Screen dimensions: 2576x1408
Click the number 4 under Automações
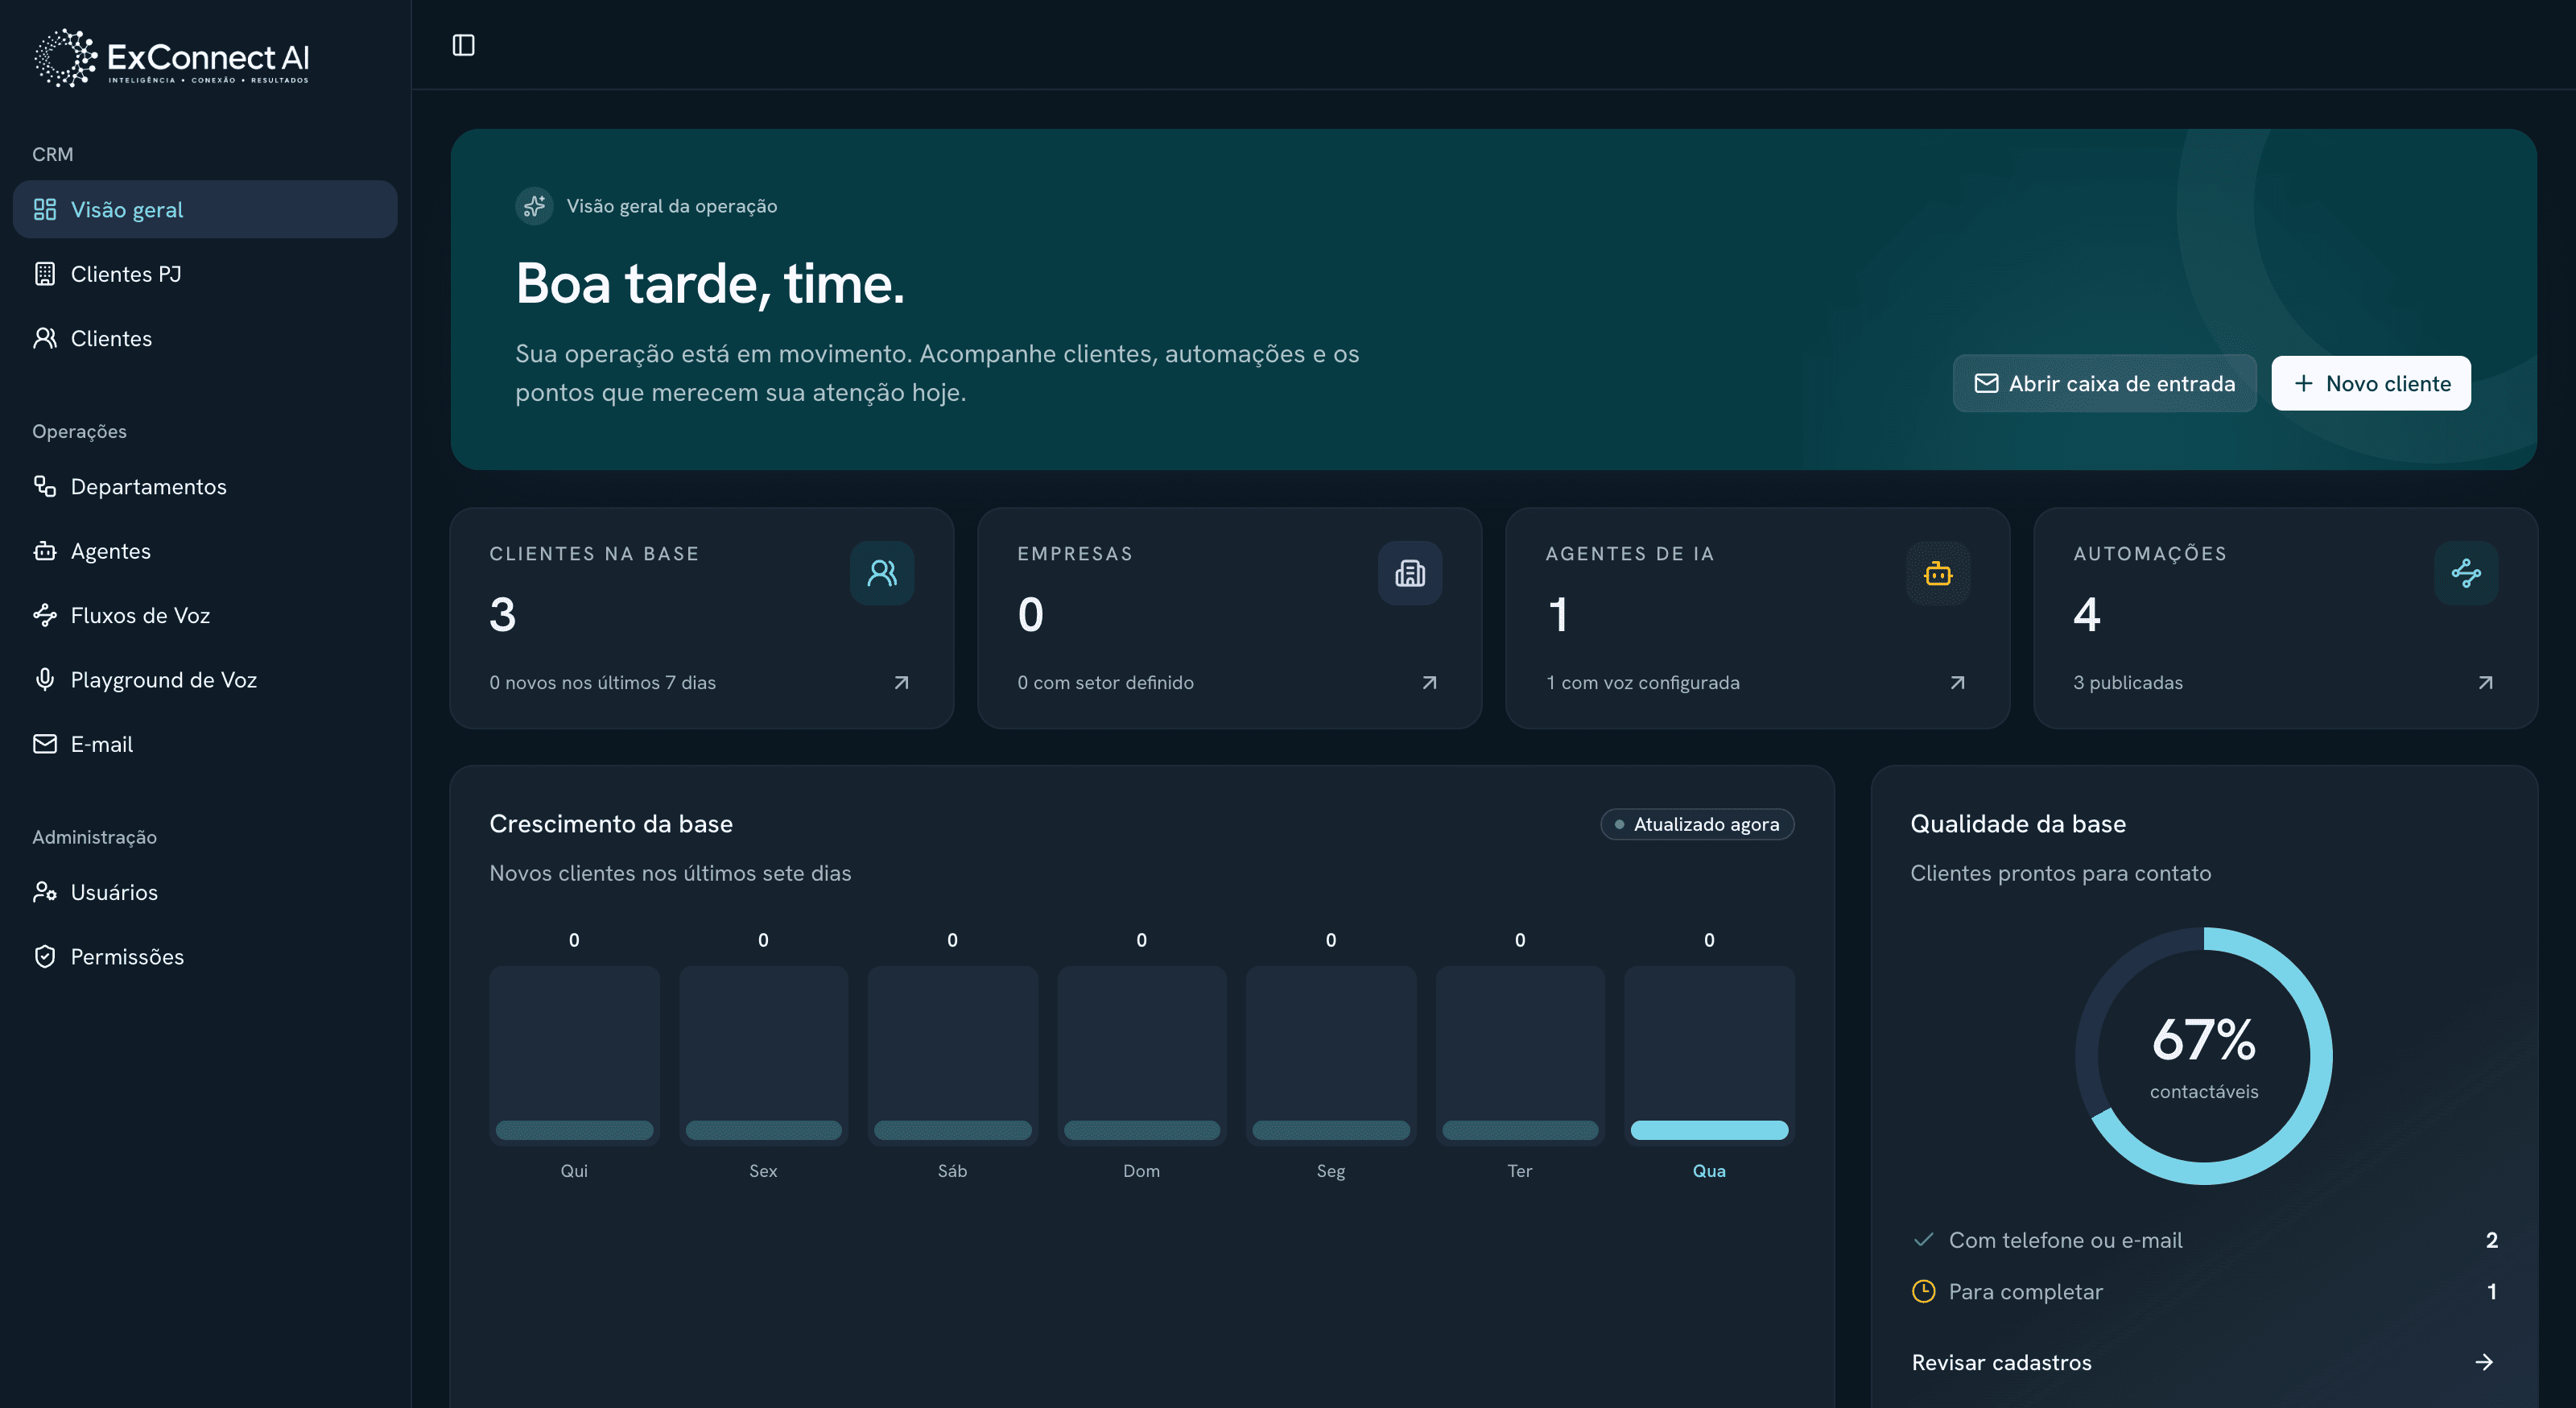pyautogui.click(x=2087, y=614)
